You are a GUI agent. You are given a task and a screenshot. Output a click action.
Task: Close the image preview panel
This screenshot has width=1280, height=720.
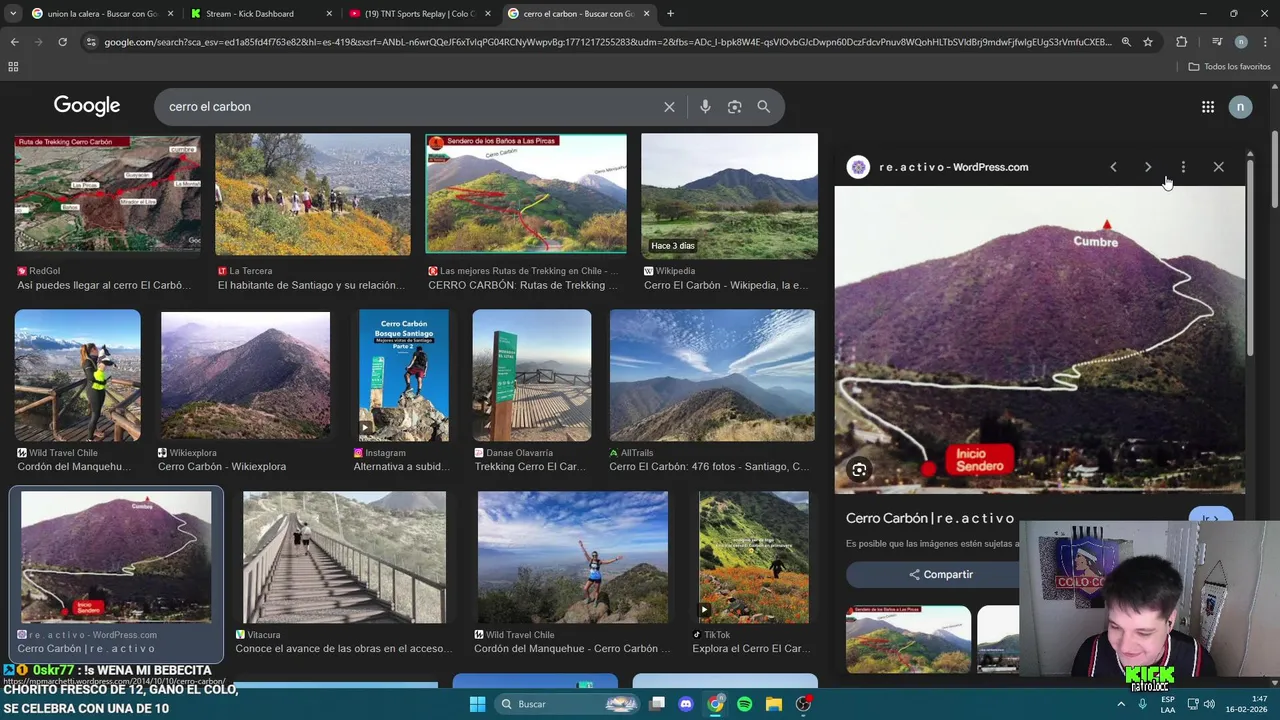(x=1218, y=167)
